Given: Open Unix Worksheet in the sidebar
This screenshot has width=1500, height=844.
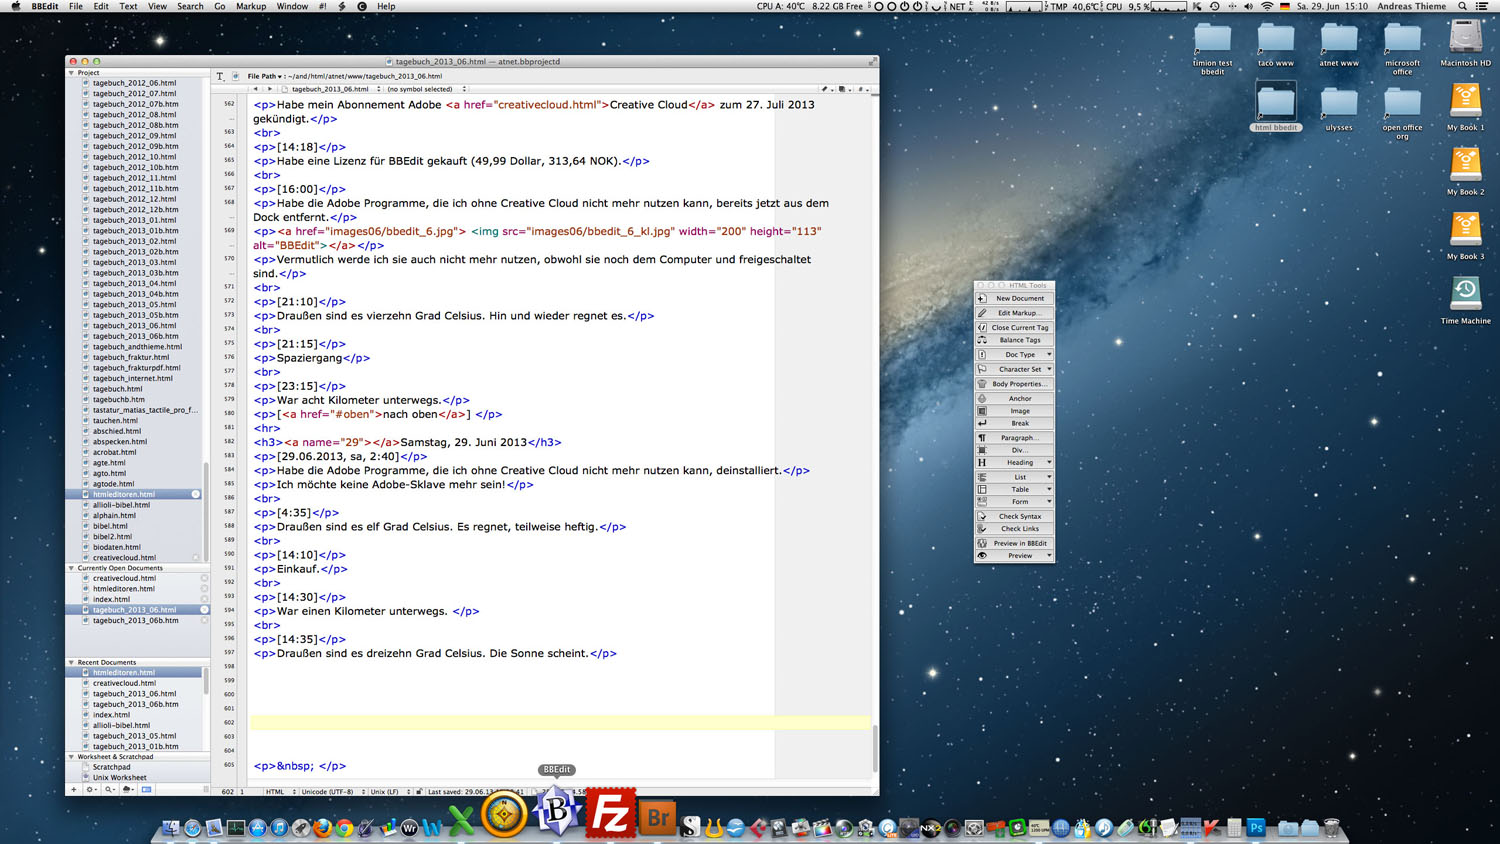Looking at the screenshot, I should pos(119,778).
